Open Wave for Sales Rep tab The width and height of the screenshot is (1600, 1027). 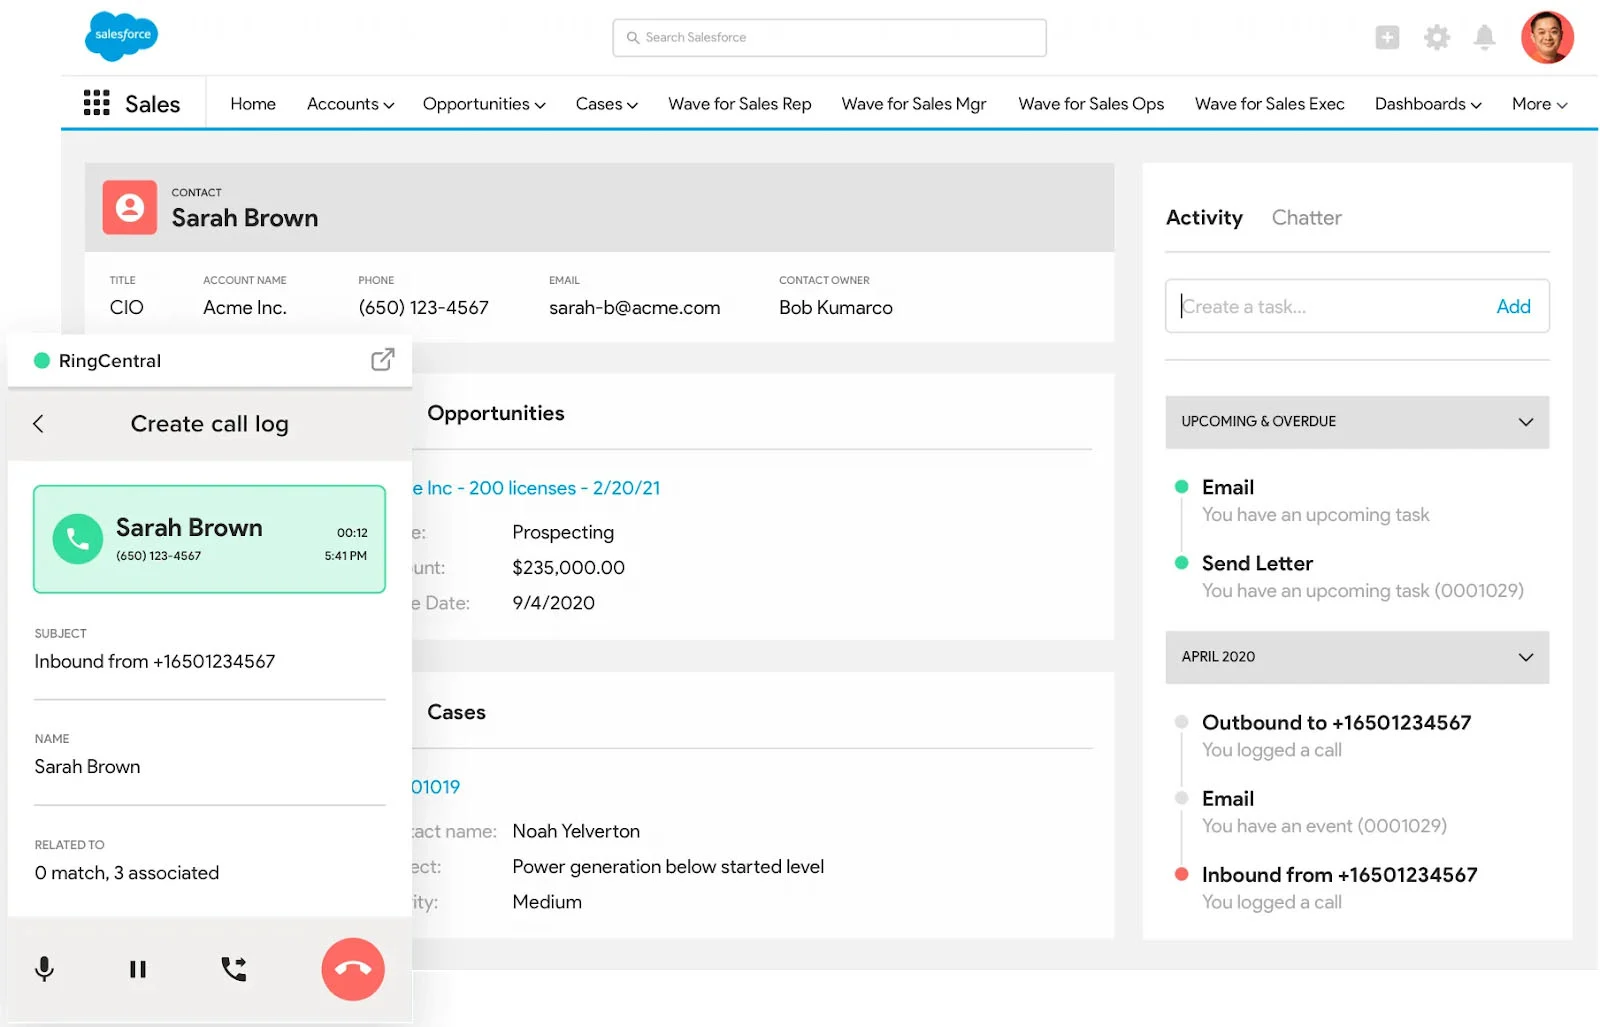click(x=740, y=104)
